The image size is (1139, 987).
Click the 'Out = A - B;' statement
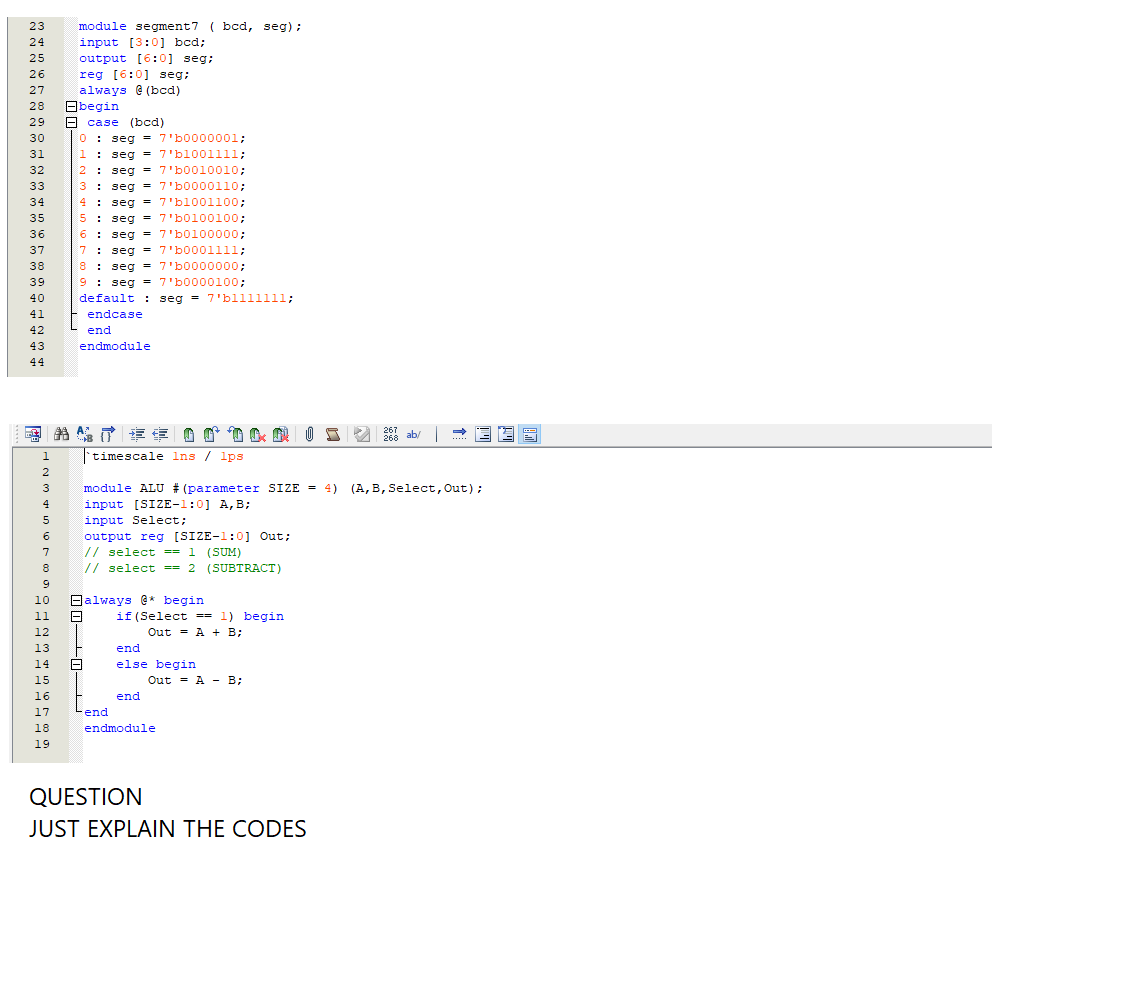tap(195, 681)
